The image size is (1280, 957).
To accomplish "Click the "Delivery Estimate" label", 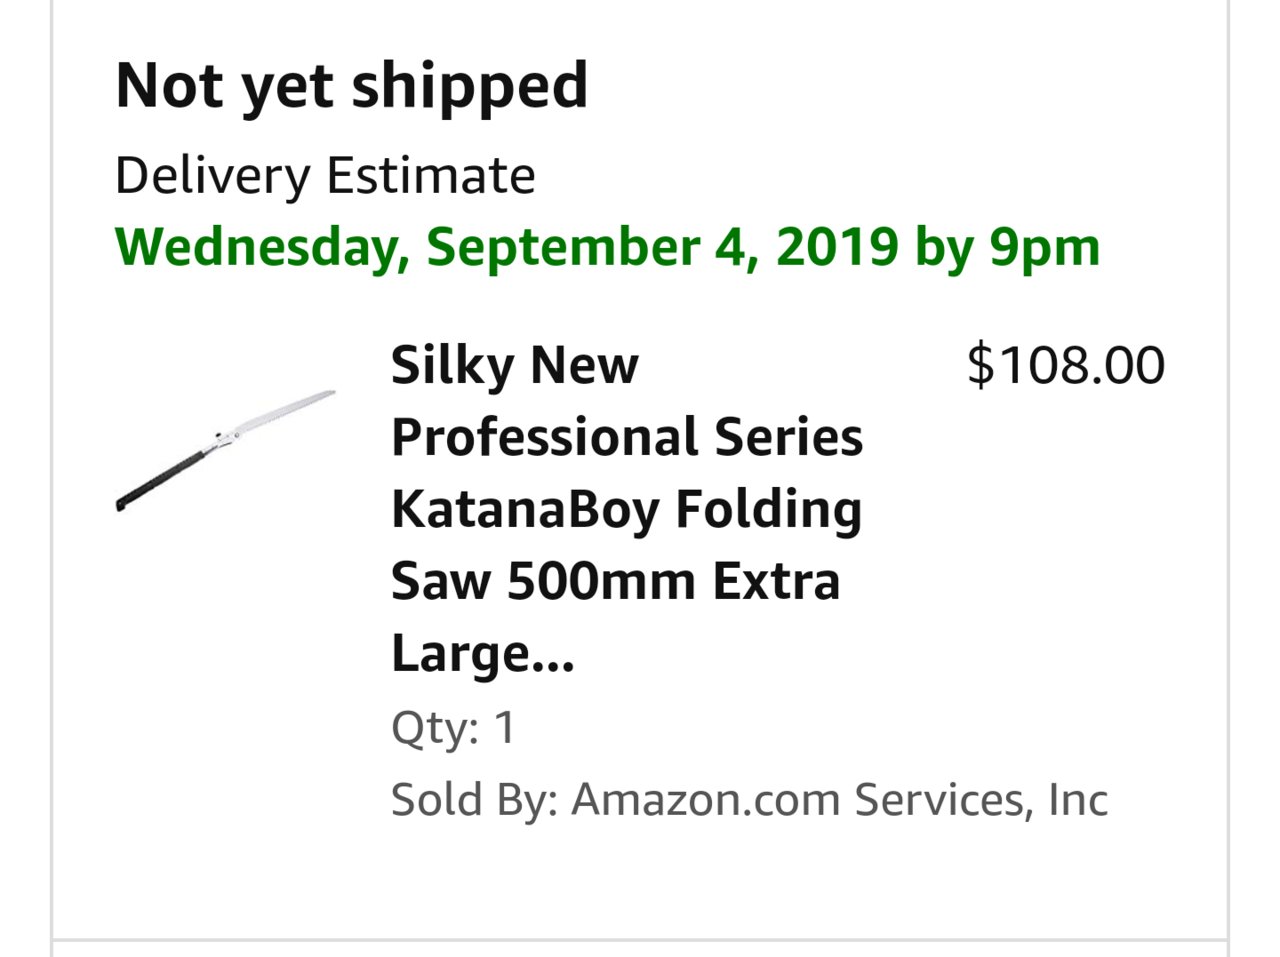I will pyautogui.click(x=325, y=176).
